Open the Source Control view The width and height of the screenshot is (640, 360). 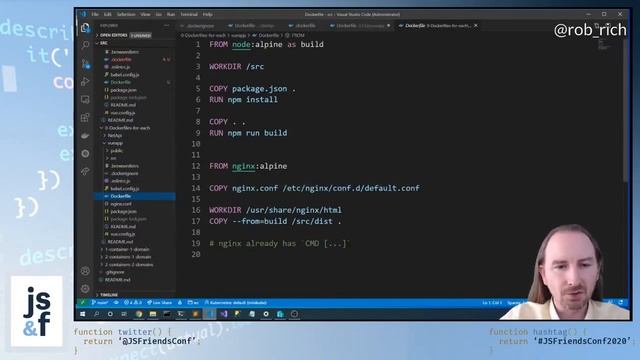85,63
